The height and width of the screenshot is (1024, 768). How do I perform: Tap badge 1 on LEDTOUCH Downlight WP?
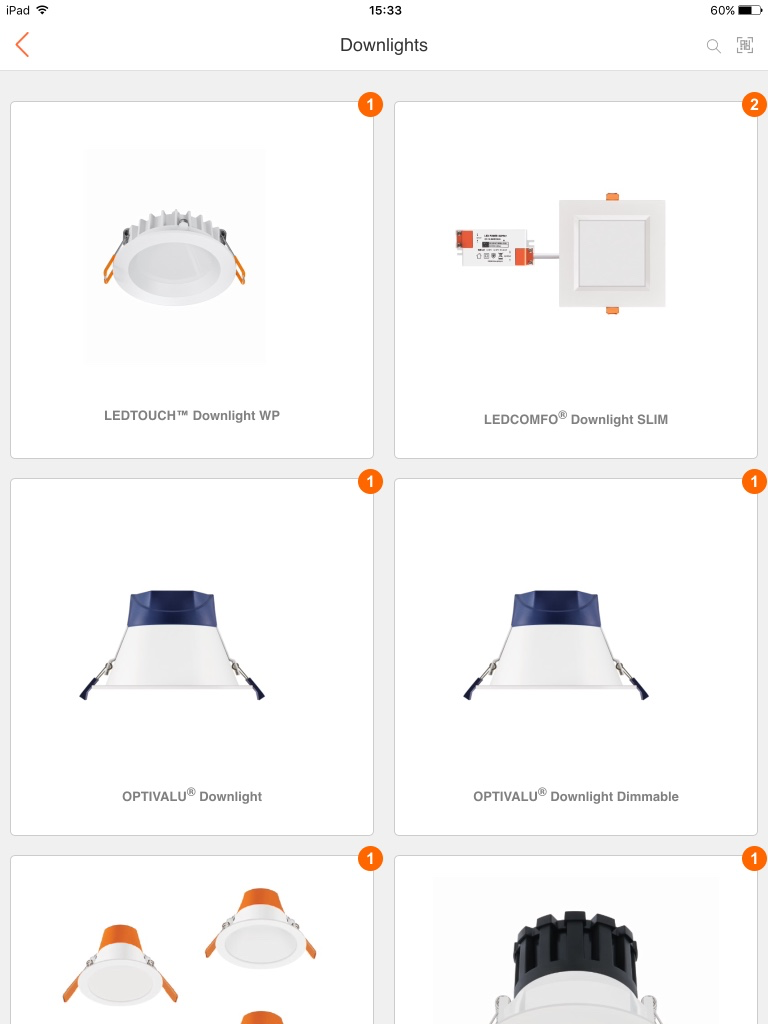click(x=370, y=104)
